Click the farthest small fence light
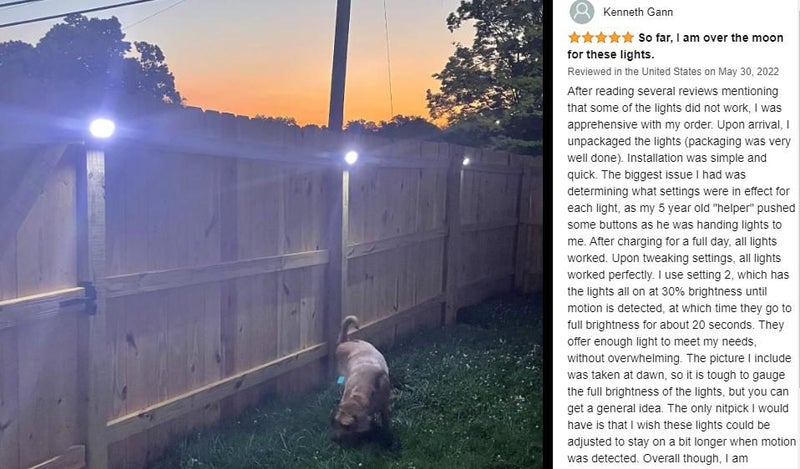 coord(465,161)
